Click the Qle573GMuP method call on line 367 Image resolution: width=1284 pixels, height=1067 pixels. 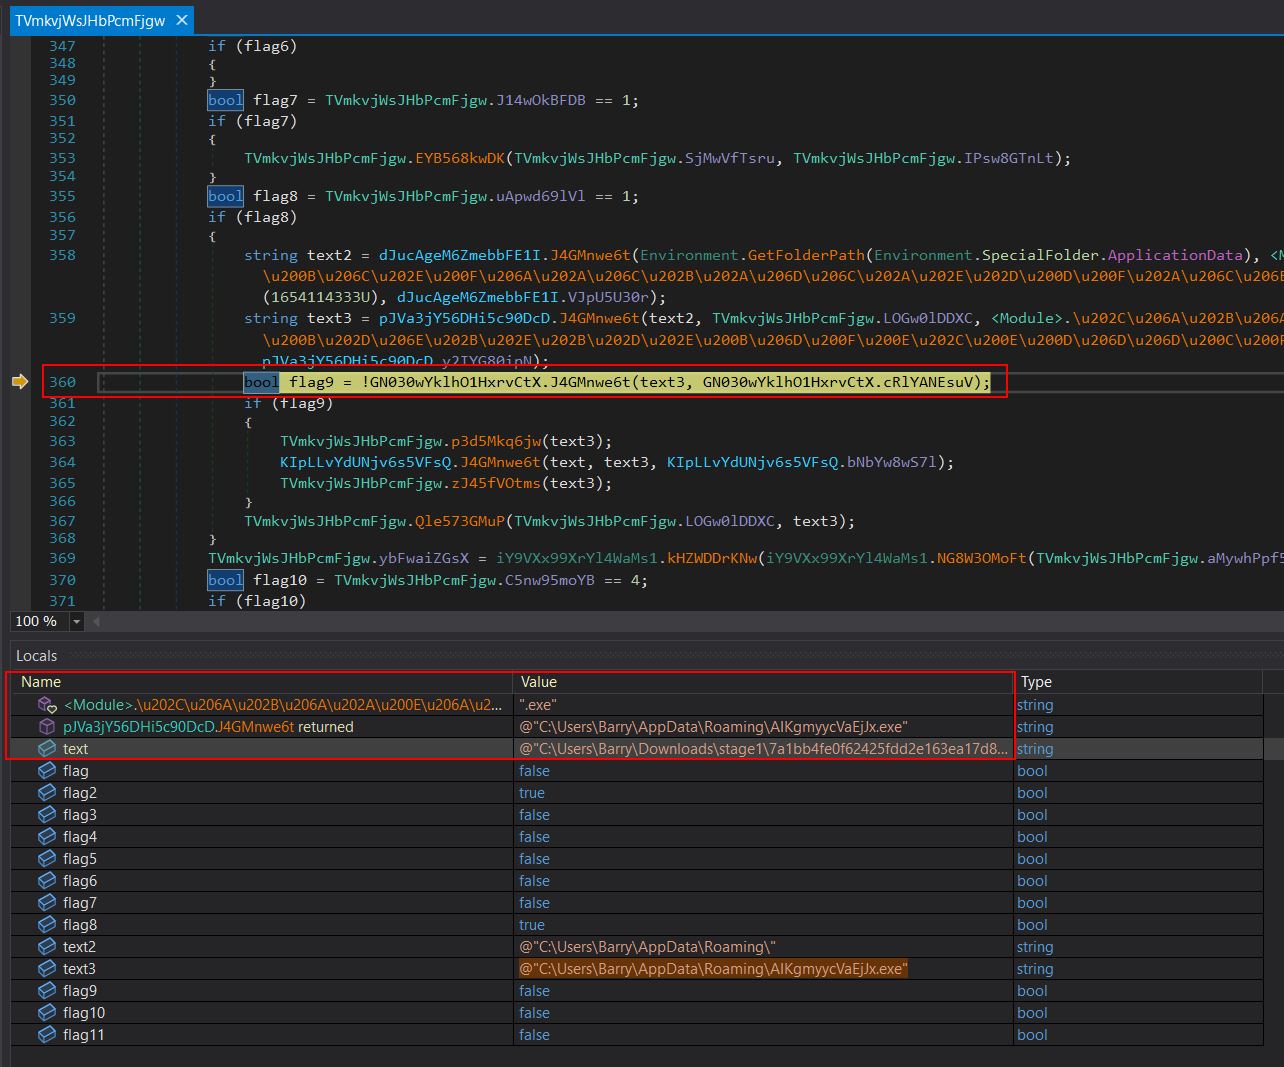(462, 521)
